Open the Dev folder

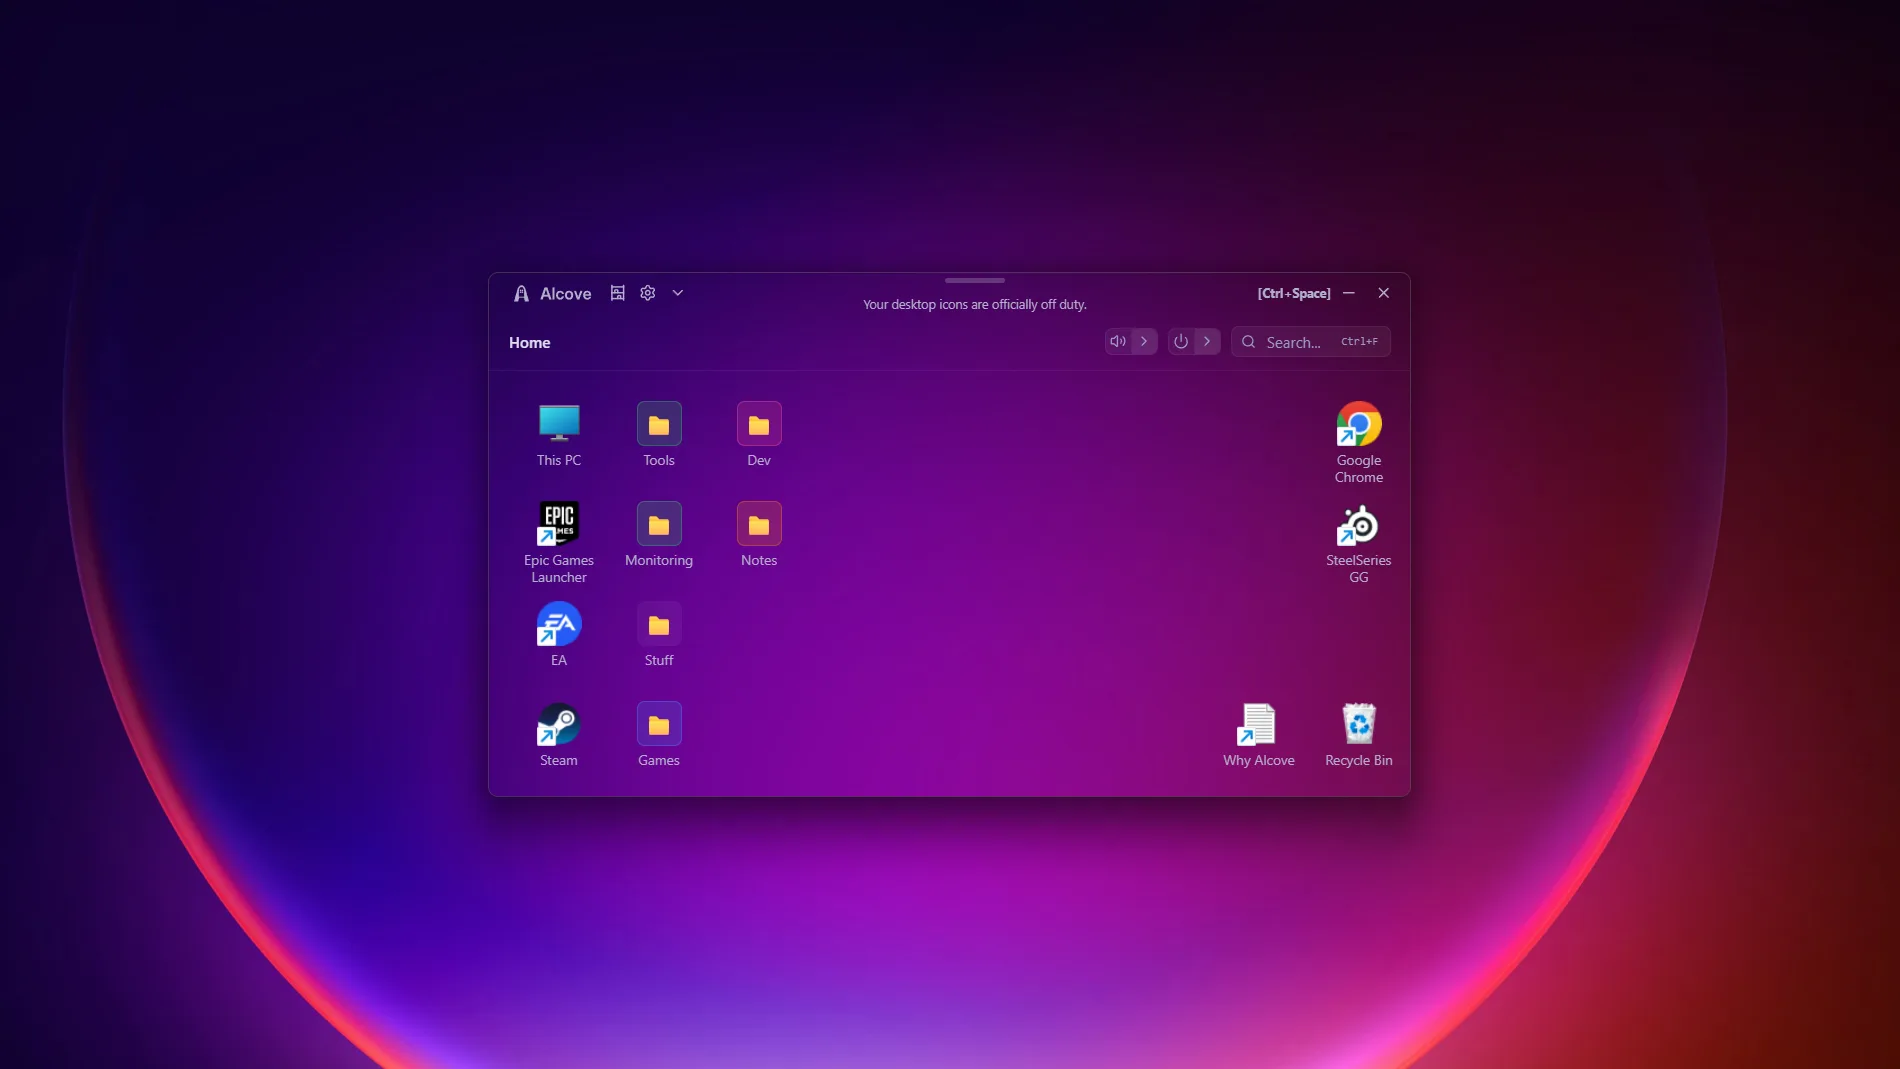759,434
